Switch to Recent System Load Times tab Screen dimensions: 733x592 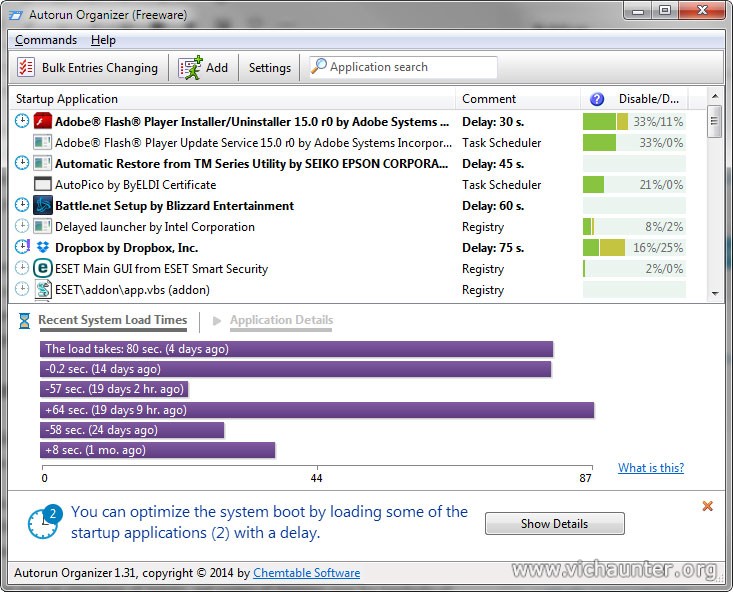[x=113, y=320]
